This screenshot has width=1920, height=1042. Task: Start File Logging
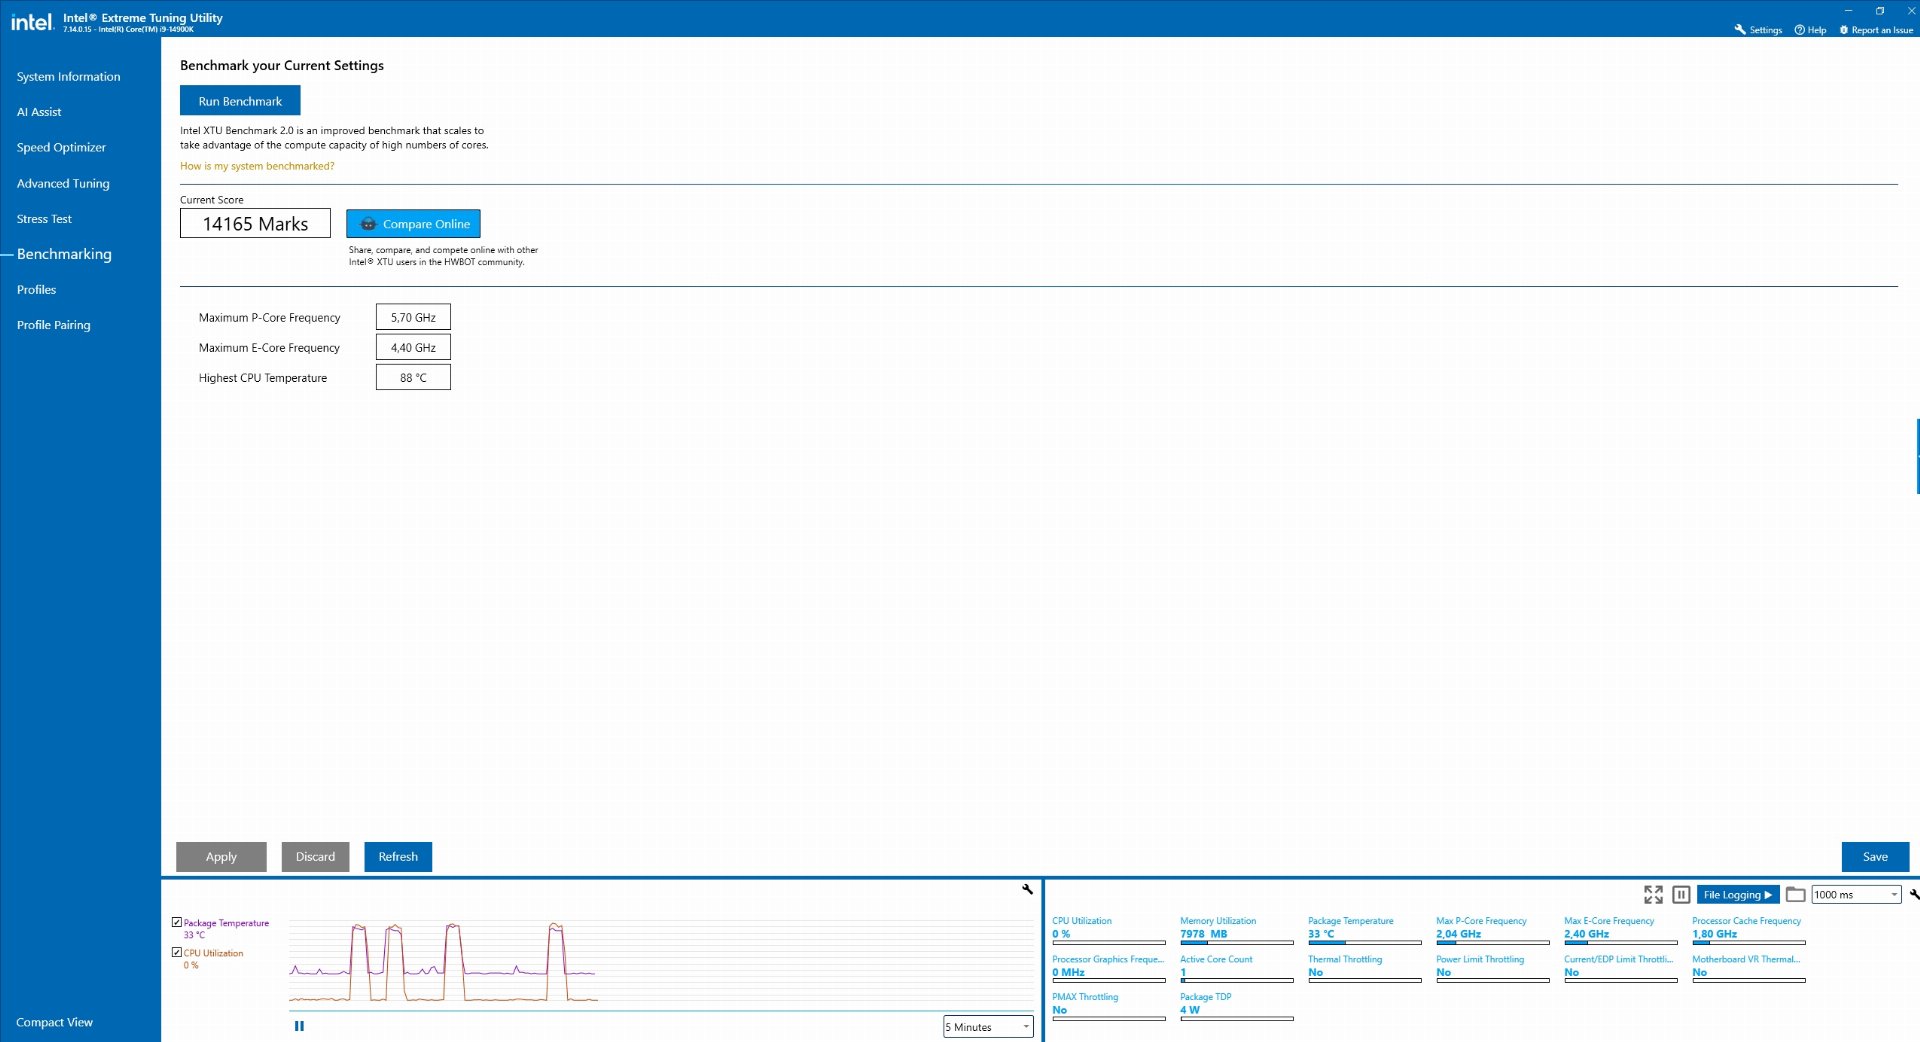point(1738,895)
